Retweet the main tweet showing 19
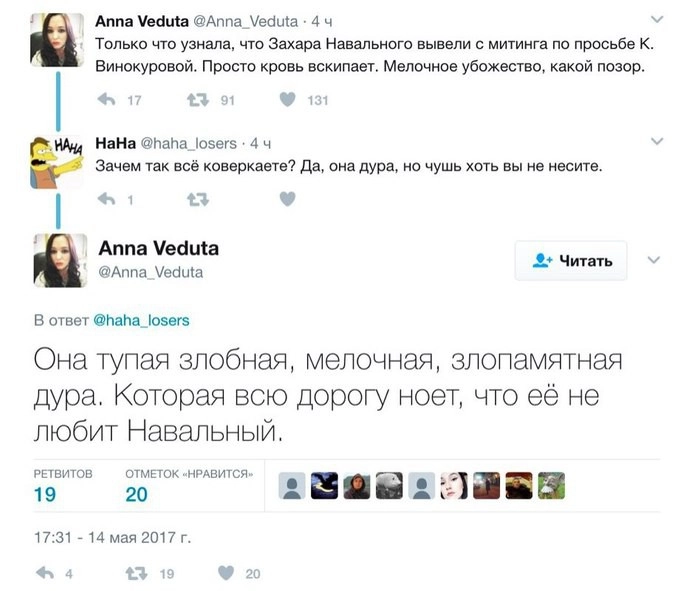Screen dimensions: 675x591 136,573
